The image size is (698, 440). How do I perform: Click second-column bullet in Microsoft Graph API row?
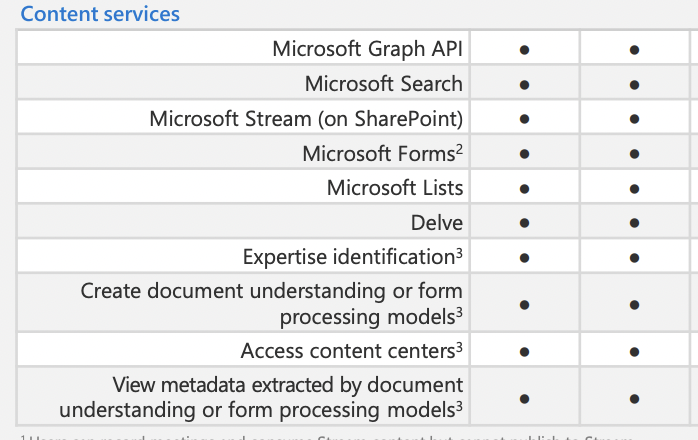pos(634,50)
